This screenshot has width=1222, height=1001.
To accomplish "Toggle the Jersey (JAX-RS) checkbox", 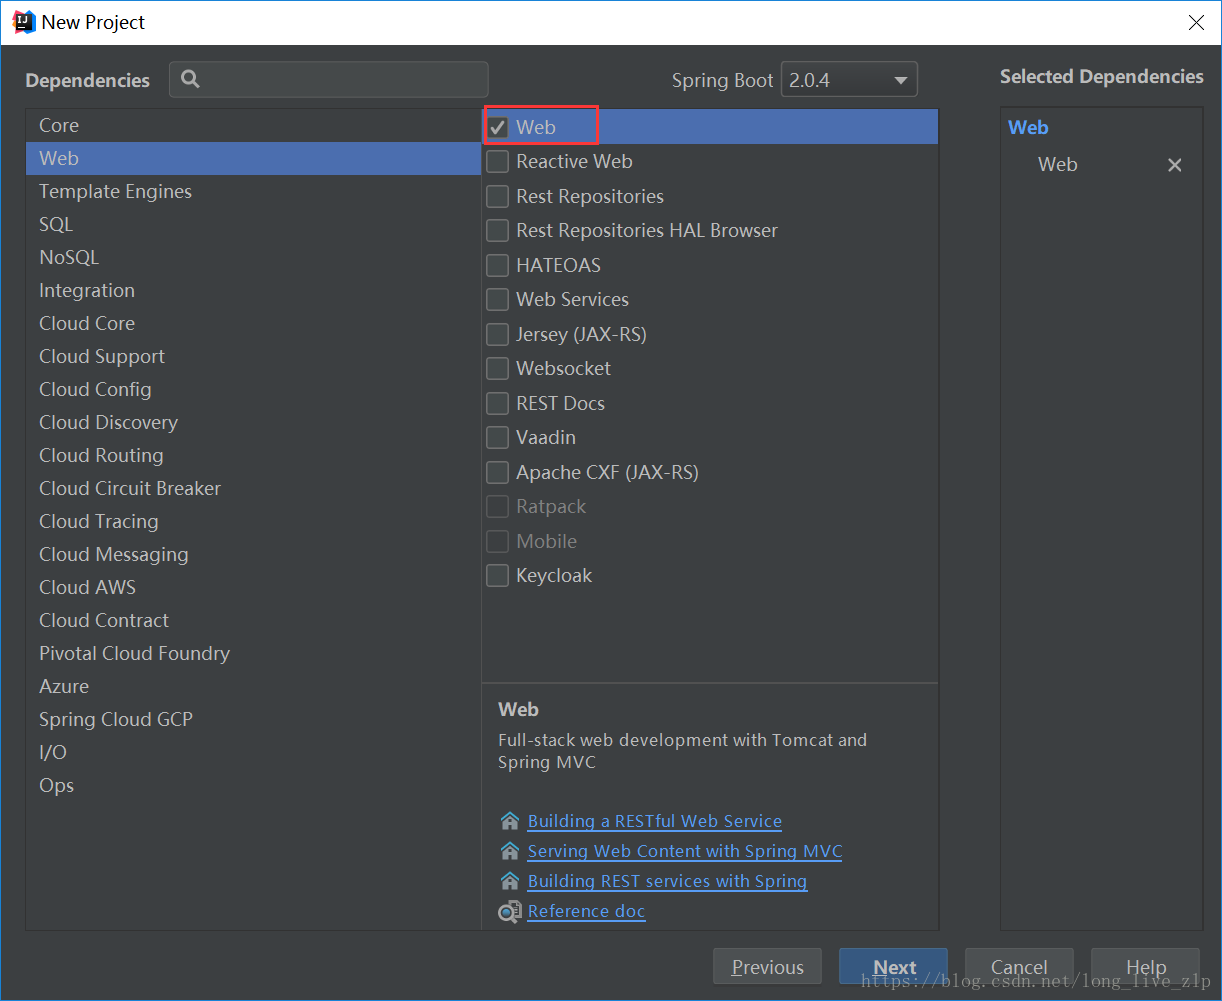I will pyautogui.click(x=497, y=334).
